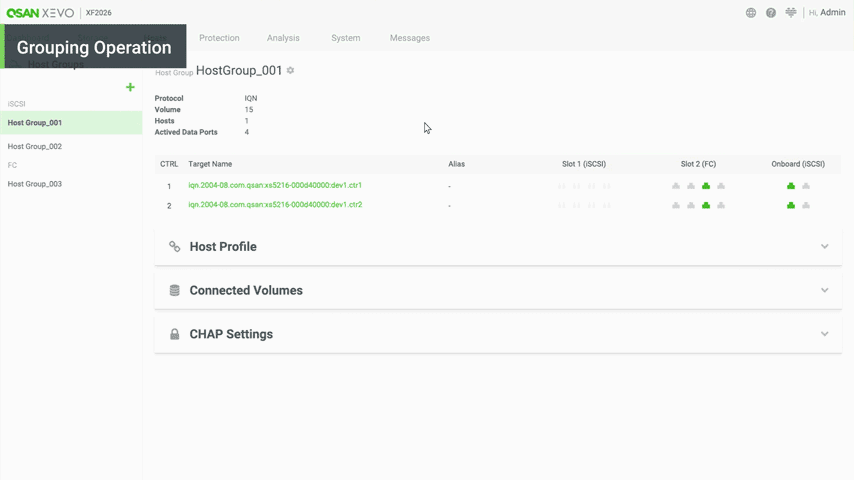
Task: Click the green Slot 2 (FC) port in CTRL 1 row
Action: click(x=706, y=186)
